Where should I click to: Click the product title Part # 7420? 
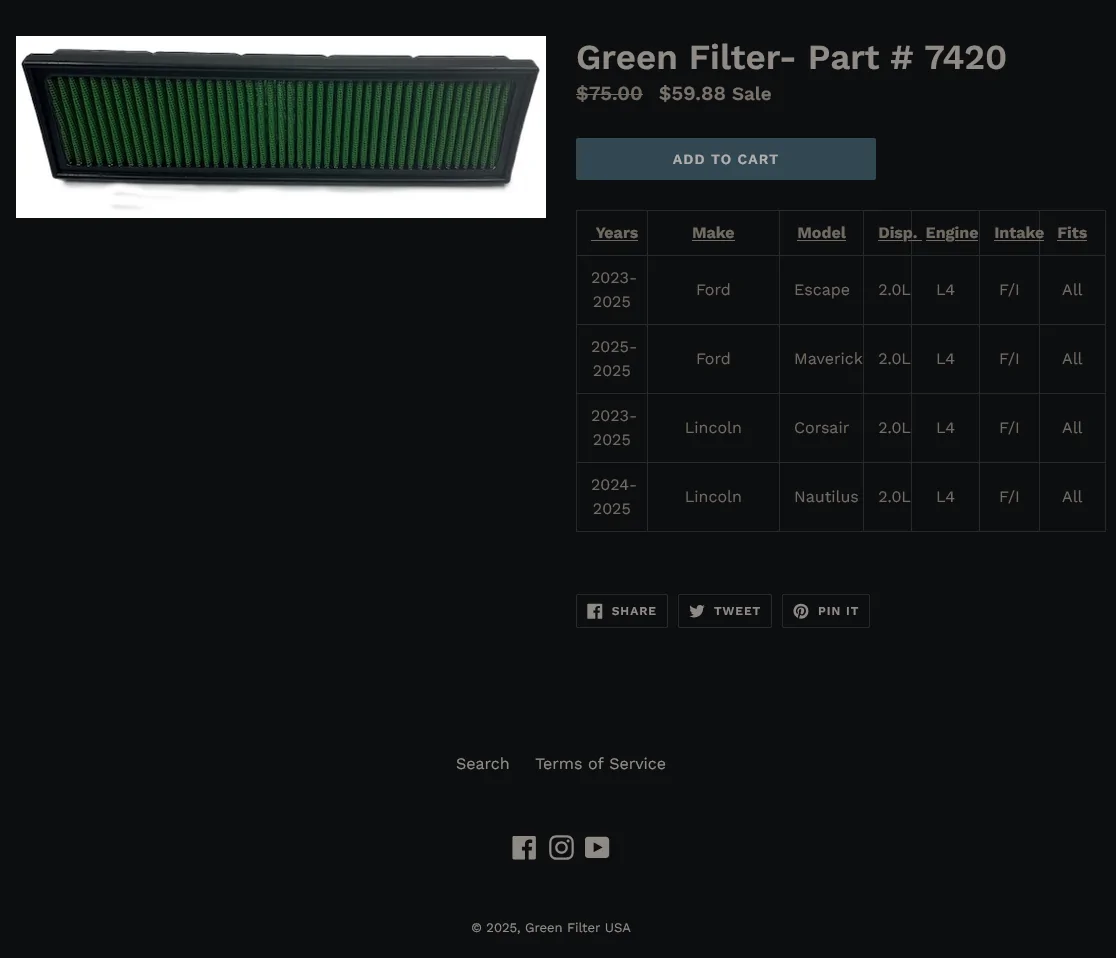click(x=791, y=58)
